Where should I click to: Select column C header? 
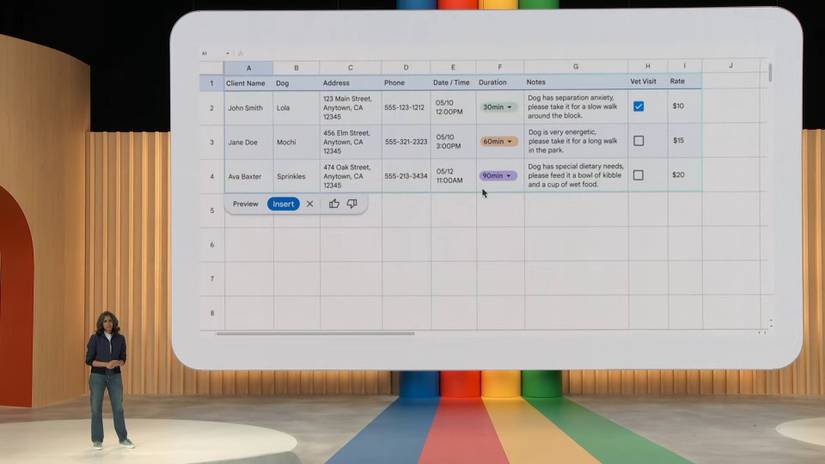pyautogui.click(x=350, y=67)
